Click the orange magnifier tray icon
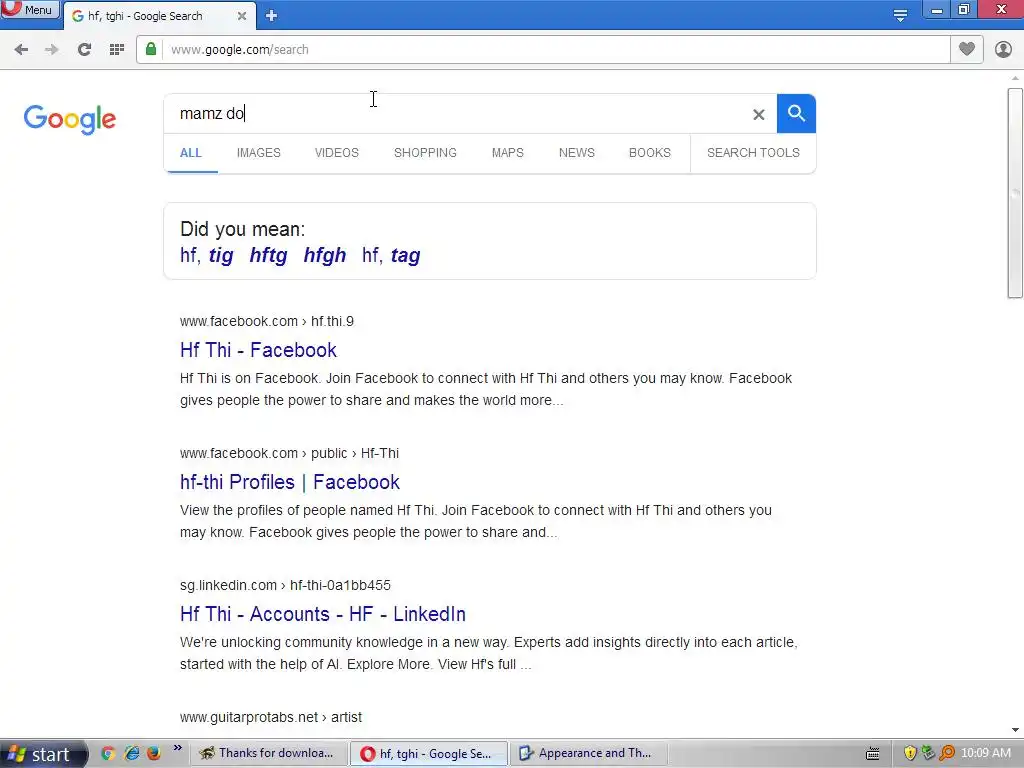 [x=947, y=753]
